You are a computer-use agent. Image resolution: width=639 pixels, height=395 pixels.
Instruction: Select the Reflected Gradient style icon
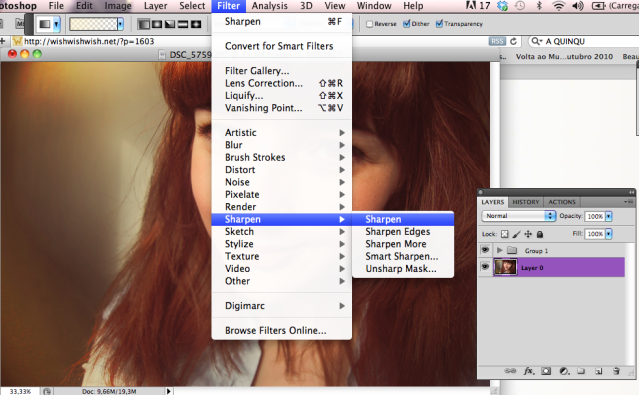(x=183, y=24)
